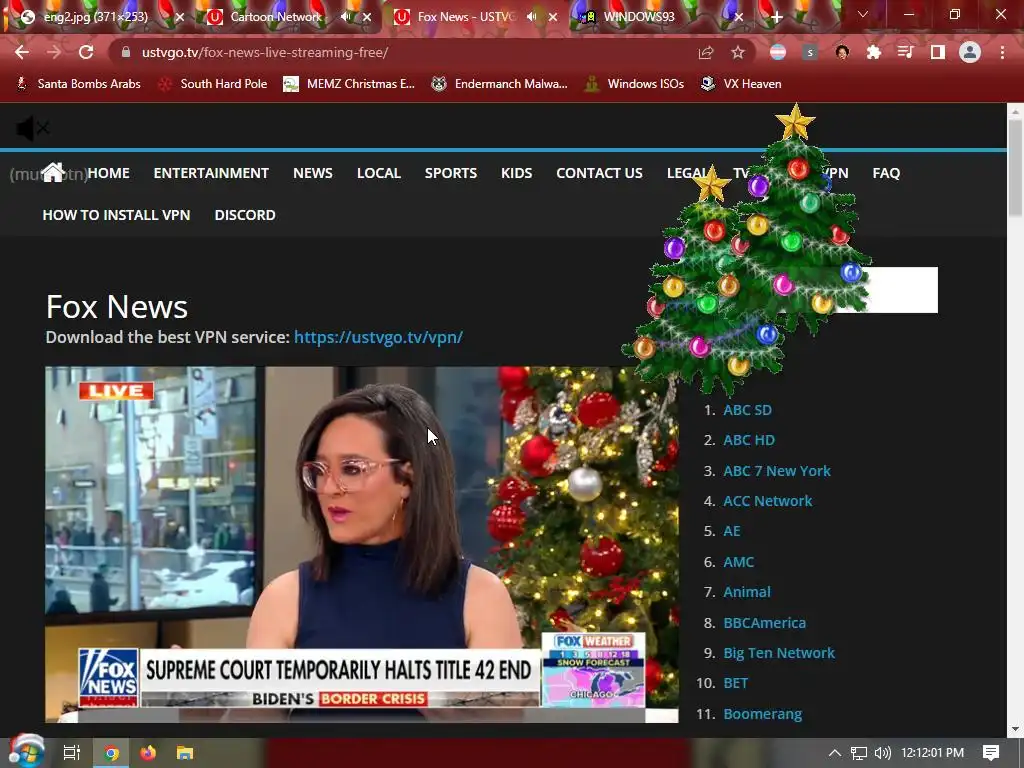Switch to the Cartoon Network tab

(x=276, y=17)
